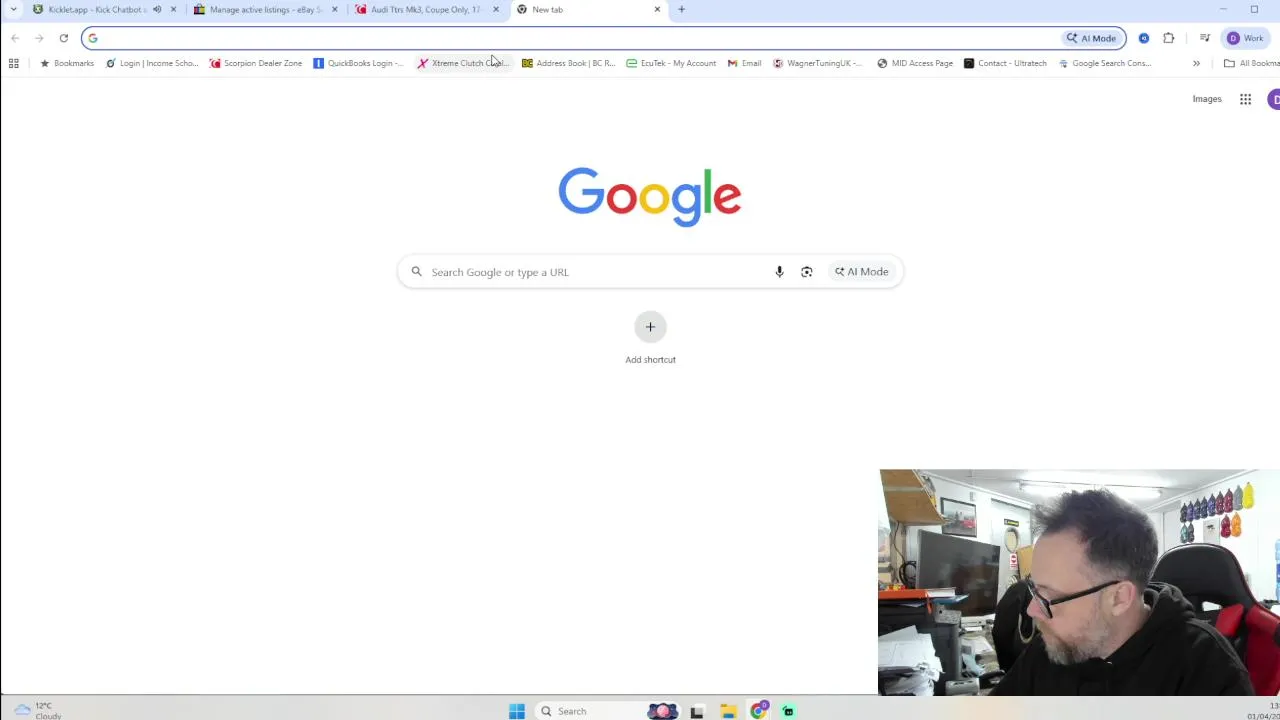Expand hidden bookmarks chevron
The width and height of the screenshot is (1280, 720).
[1196, 63]
